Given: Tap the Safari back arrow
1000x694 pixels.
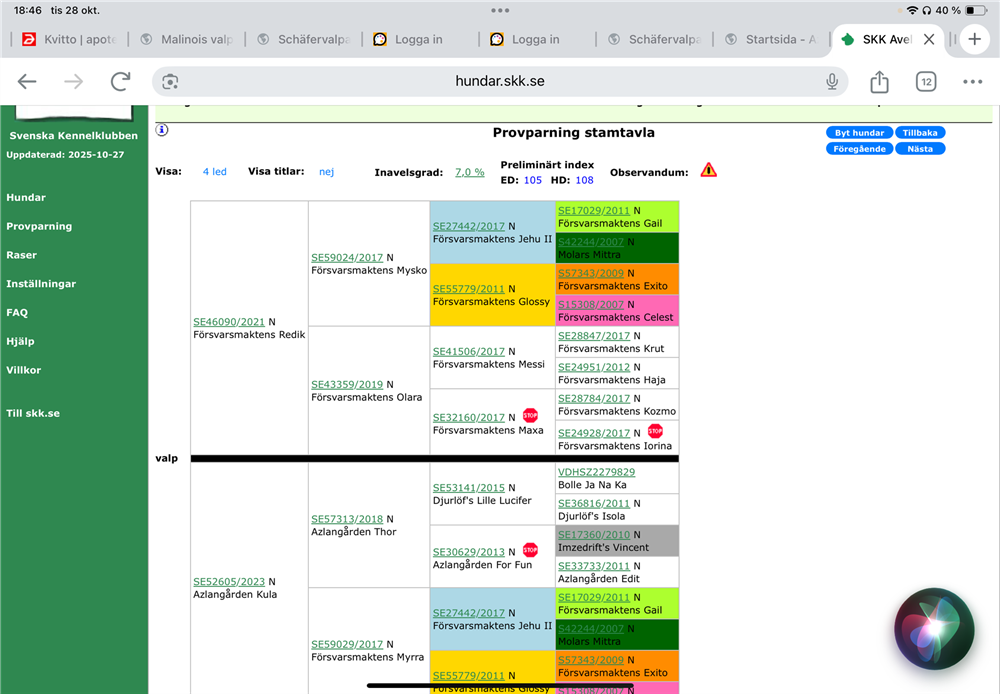Looking at the screenshot, I should [x=27, y=82].
